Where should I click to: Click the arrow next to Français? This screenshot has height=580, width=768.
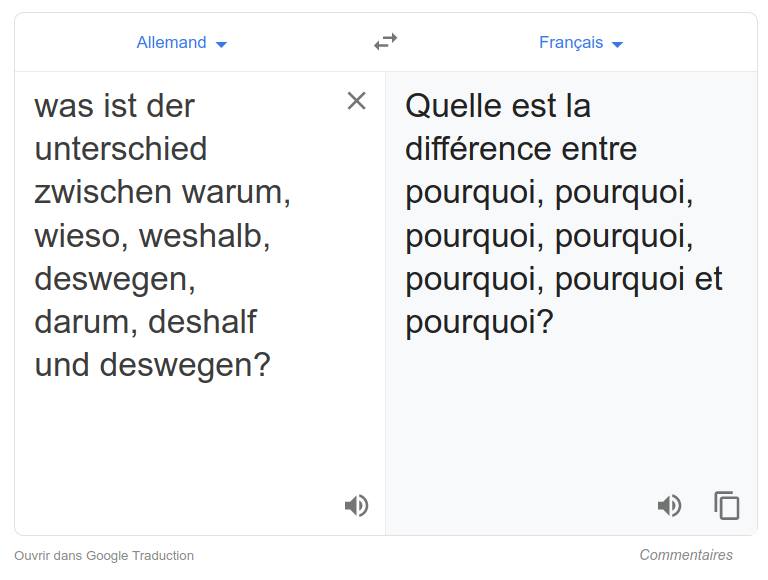(x=617, y=44)
